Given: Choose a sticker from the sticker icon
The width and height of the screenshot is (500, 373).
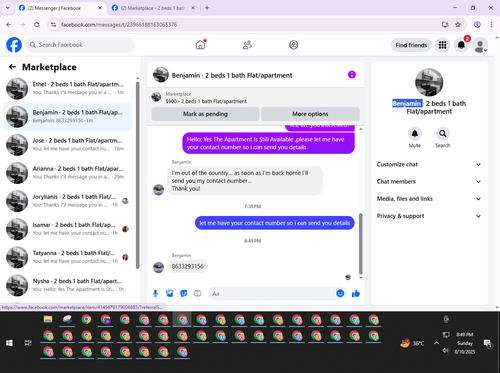Looking at the screenshot, I should point(184,293).
